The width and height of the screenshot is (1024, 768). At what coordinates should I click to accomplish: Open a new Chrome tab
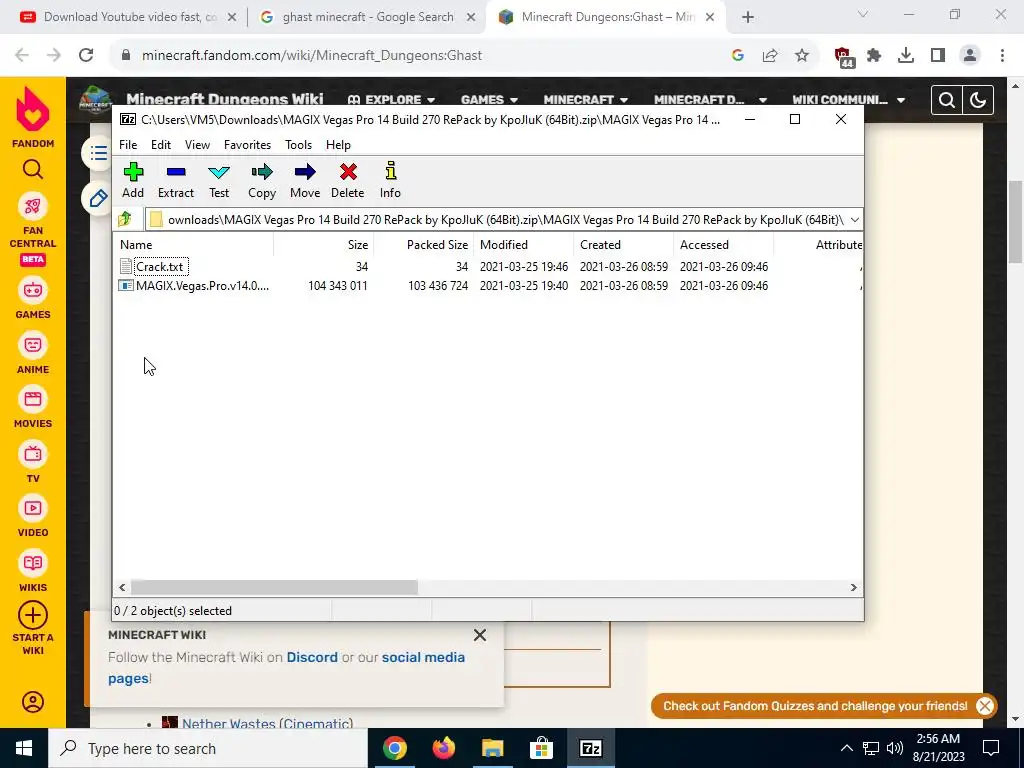pyautogui.click(x=748, y=18)
